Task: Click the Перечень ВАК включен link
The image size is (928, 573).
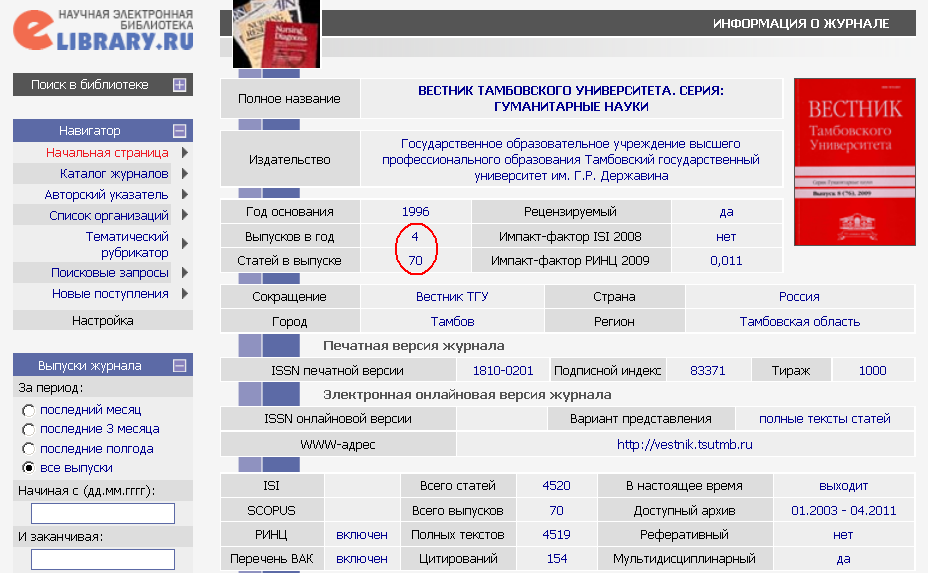Action: pos(362,559)
